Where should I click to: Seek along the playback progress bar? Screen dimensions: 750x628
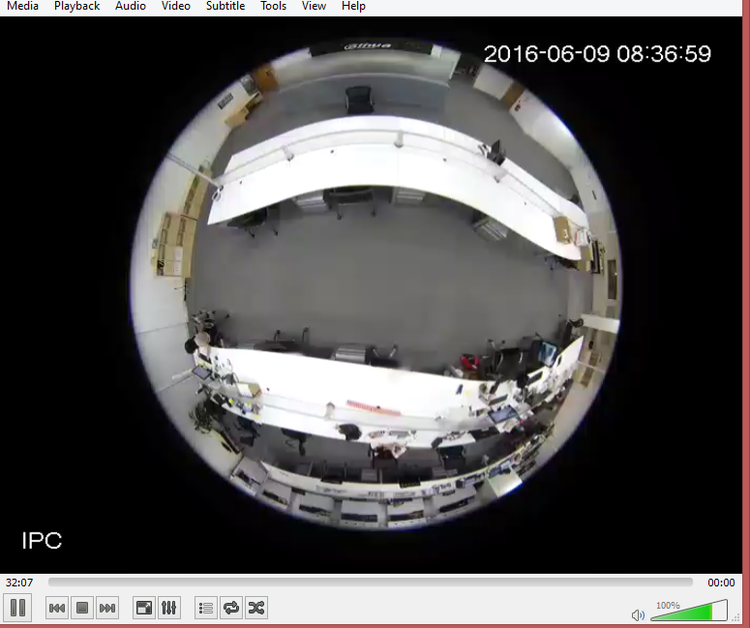pos(370,582)
